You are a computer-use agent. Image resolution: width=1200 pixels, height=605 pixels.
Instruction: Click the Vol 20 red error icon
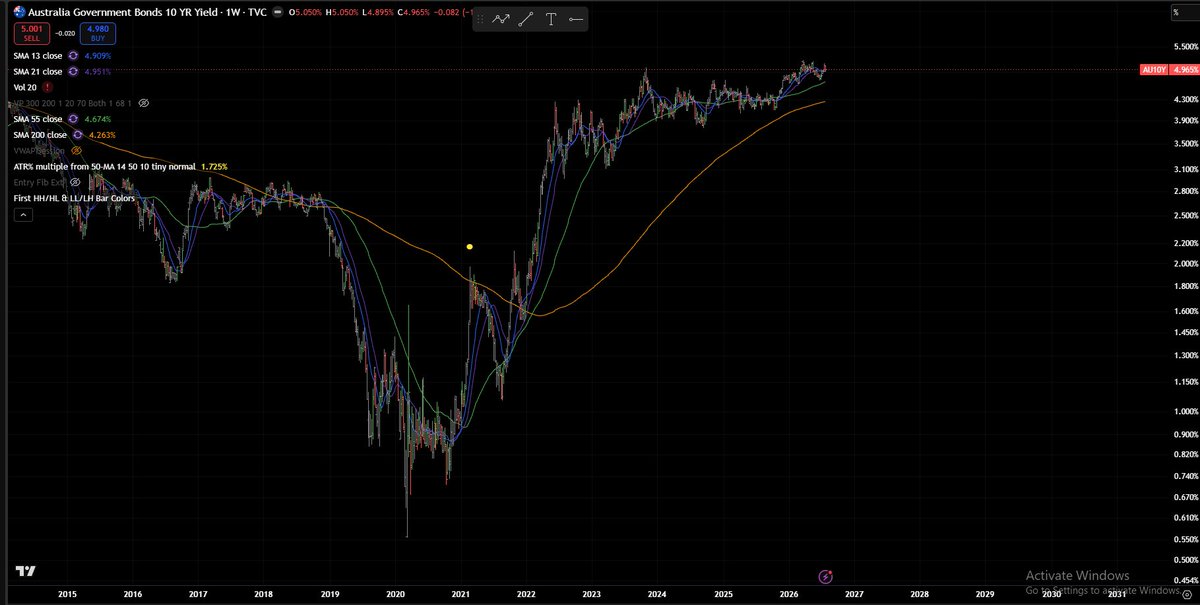coord(47,88)
